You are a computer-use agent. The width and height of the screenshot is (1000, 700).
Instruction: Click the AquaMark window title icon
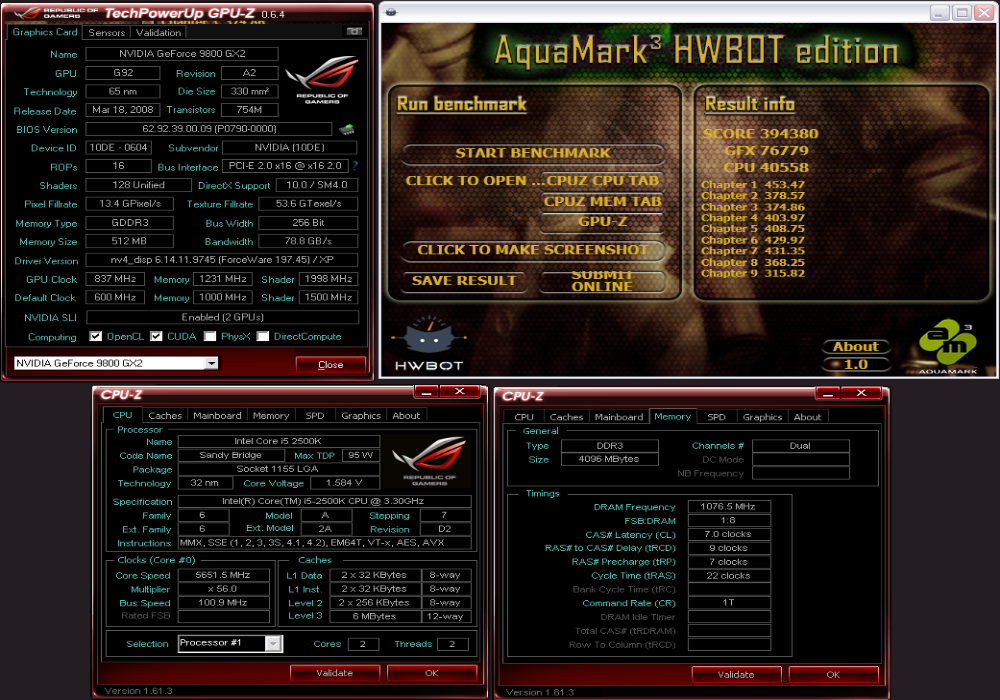tap(391, 11)
